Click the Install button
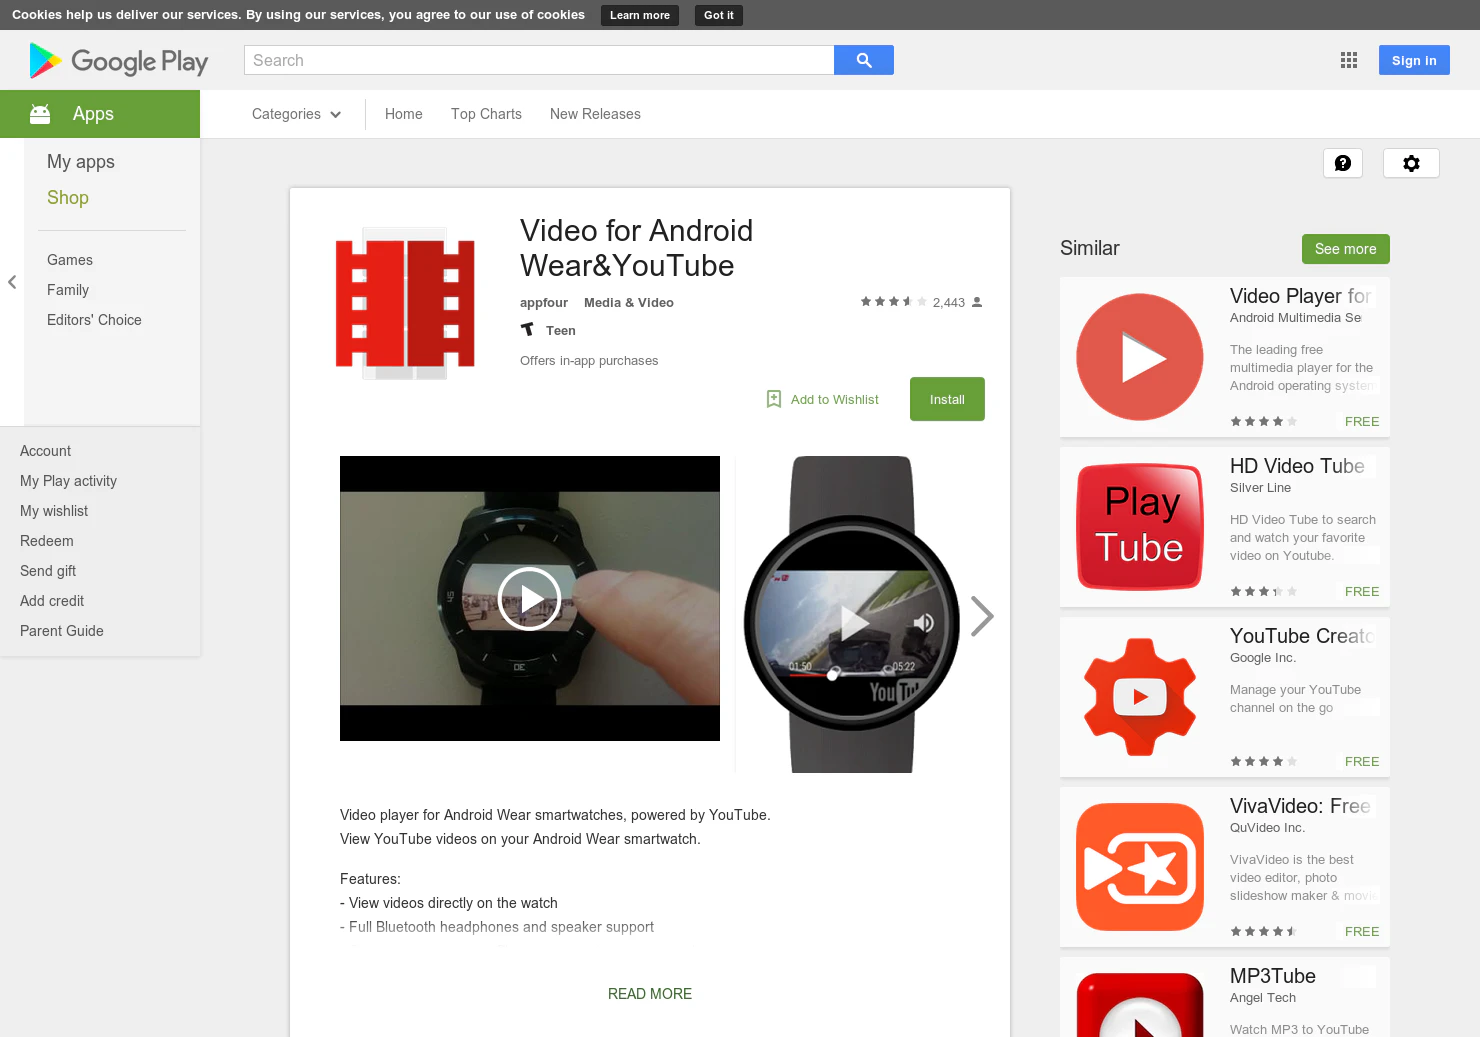This screenshot has height=1037, width=1480. (x=947, y=399)
